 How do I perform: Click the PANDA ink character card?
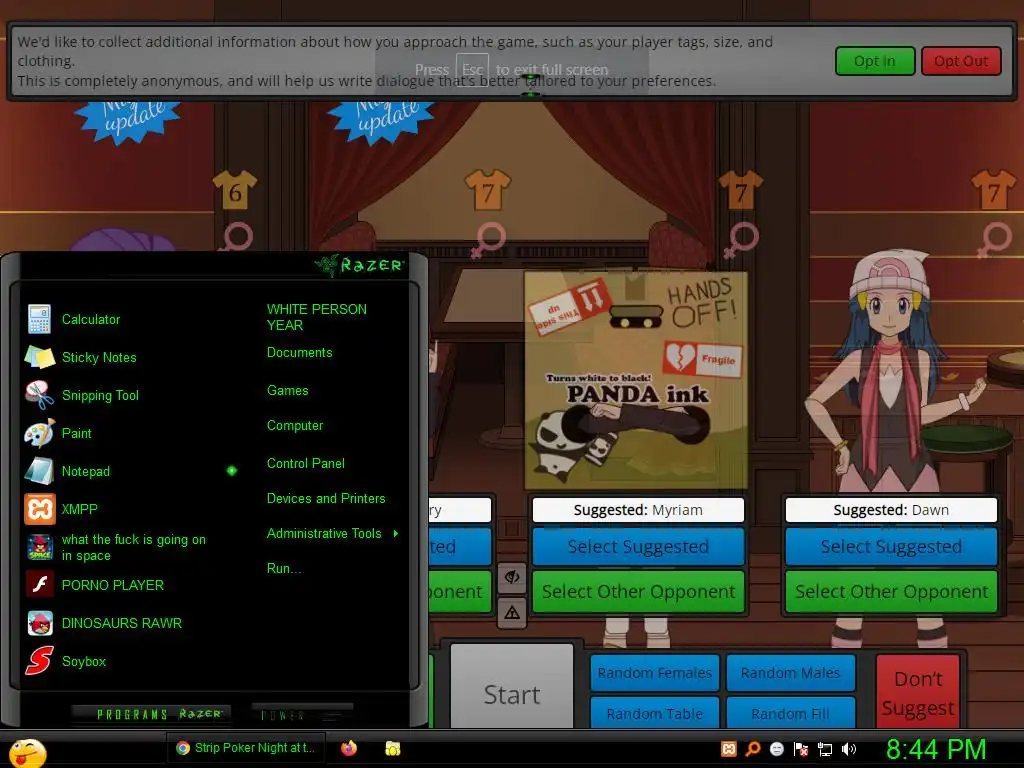(635, 380)
